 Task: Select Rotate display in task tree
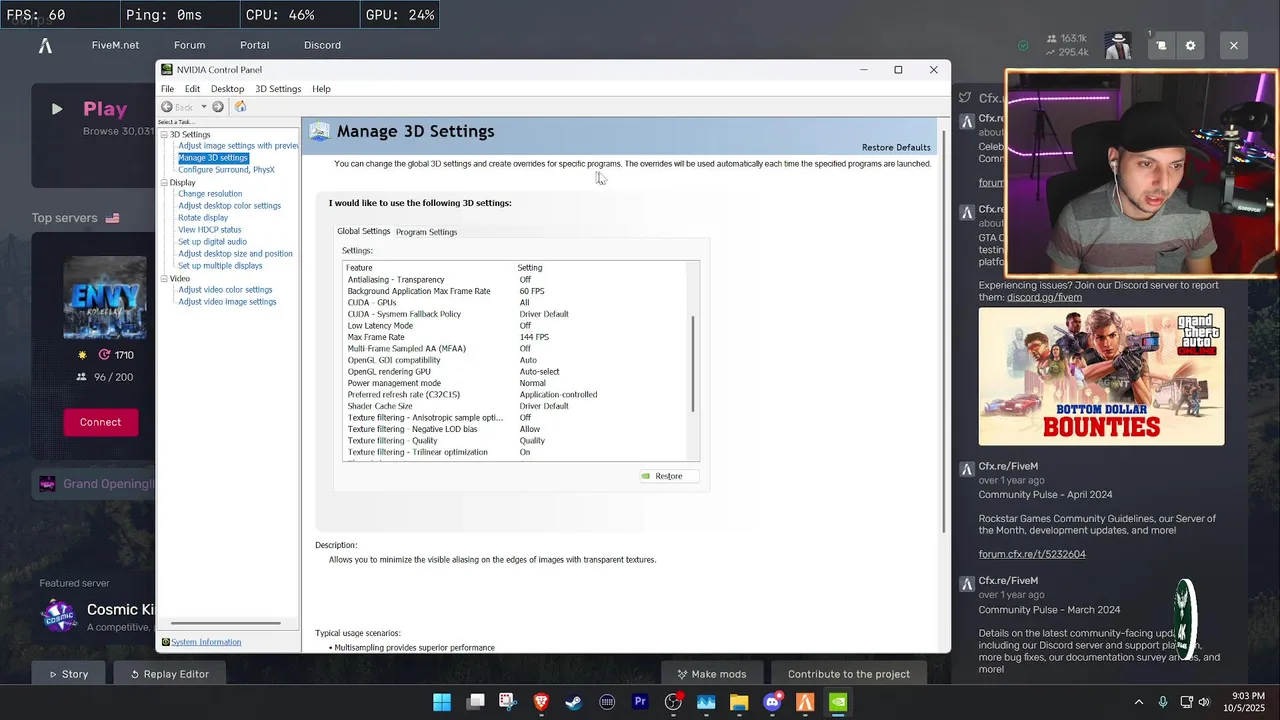203,218
